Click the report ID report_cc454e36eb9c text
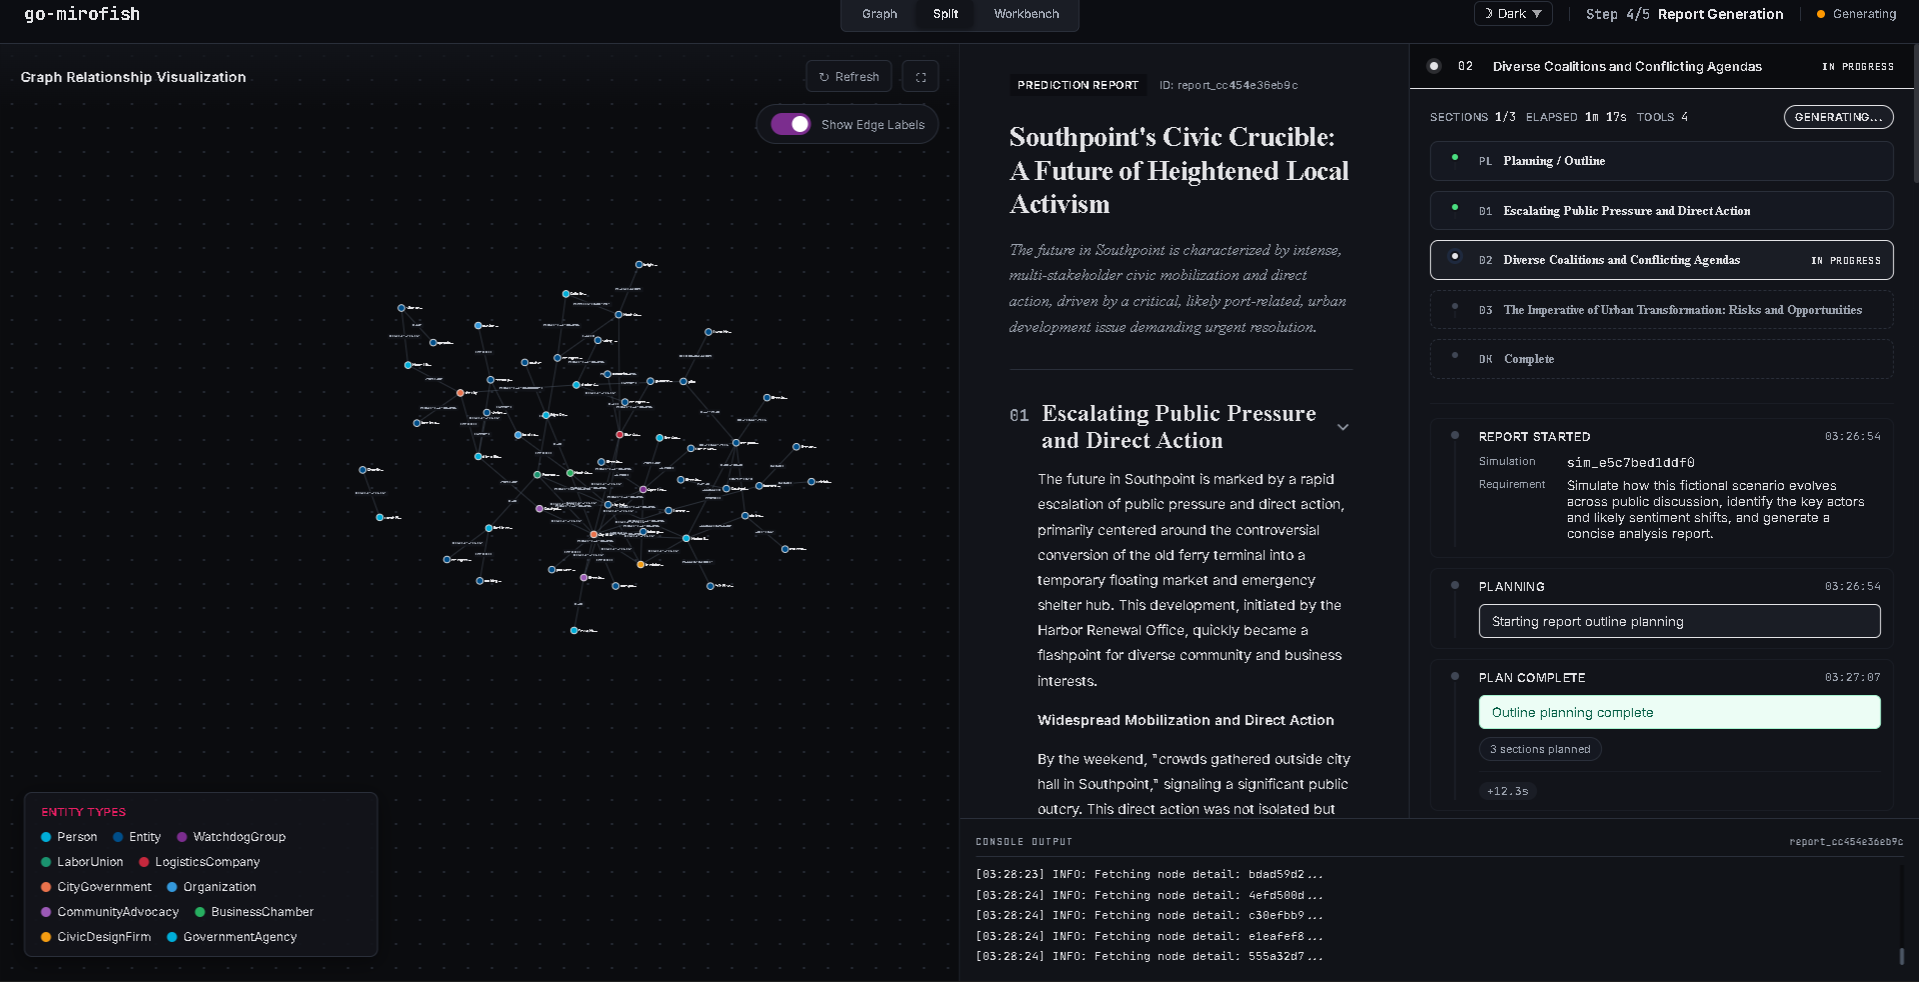1919x982 pixels. [x=1228, y=85]
